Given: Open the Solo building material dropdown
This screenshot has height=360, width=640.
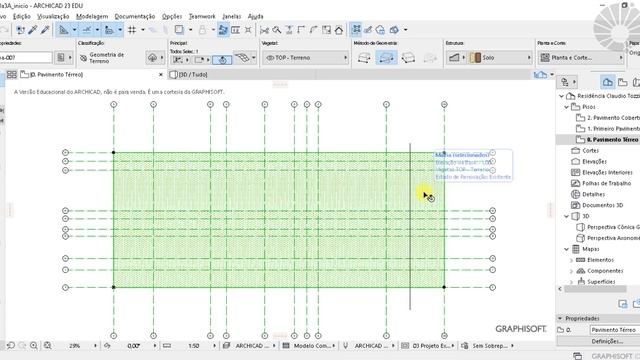Looking at the screenshot, I should [500, 58].
